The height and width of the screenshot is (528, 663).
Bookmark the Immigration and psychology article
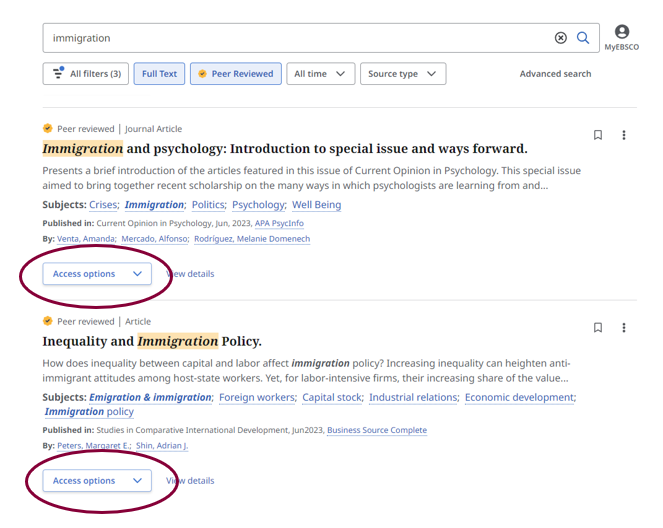[598, 135]
